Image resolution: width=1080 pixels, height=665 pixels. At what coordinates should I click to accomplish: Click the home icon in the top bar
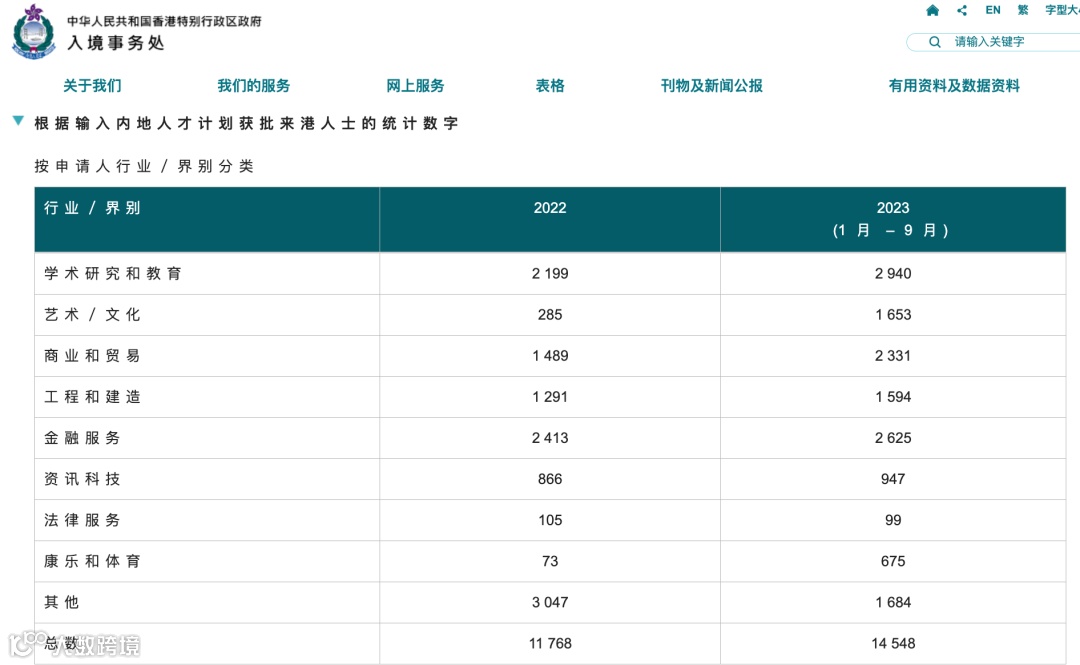(x=933, y=10)
